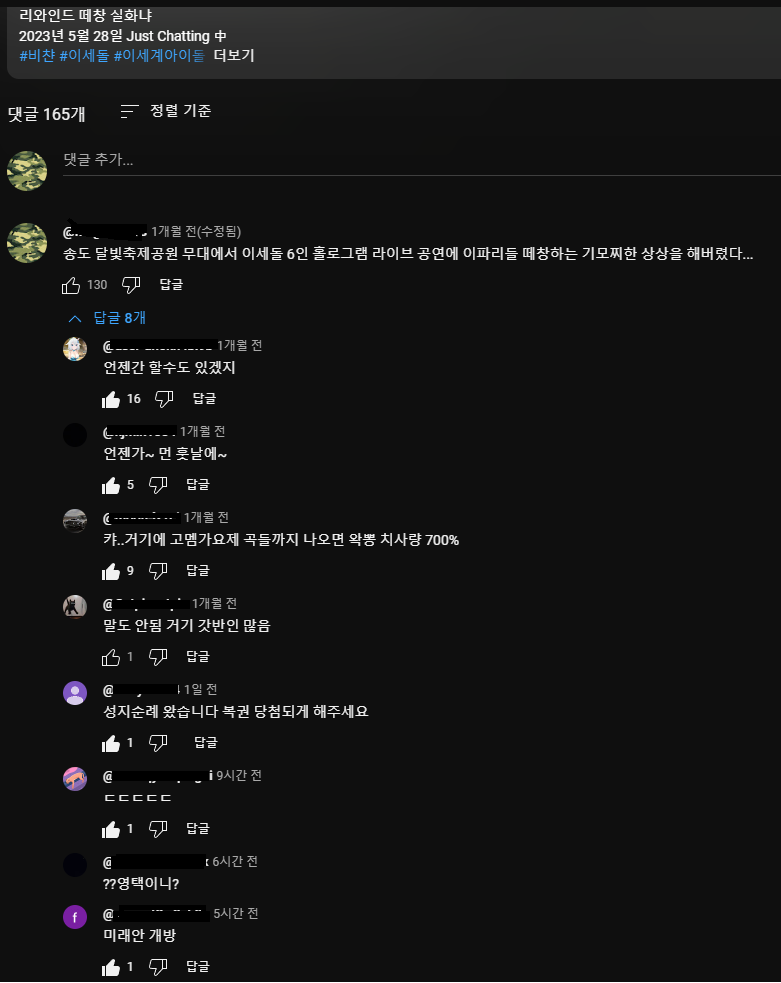Viewport: 781px width, 983px height.
Task: Dislike the top comment about 송도 달빛축제공원
Action: 131,285
